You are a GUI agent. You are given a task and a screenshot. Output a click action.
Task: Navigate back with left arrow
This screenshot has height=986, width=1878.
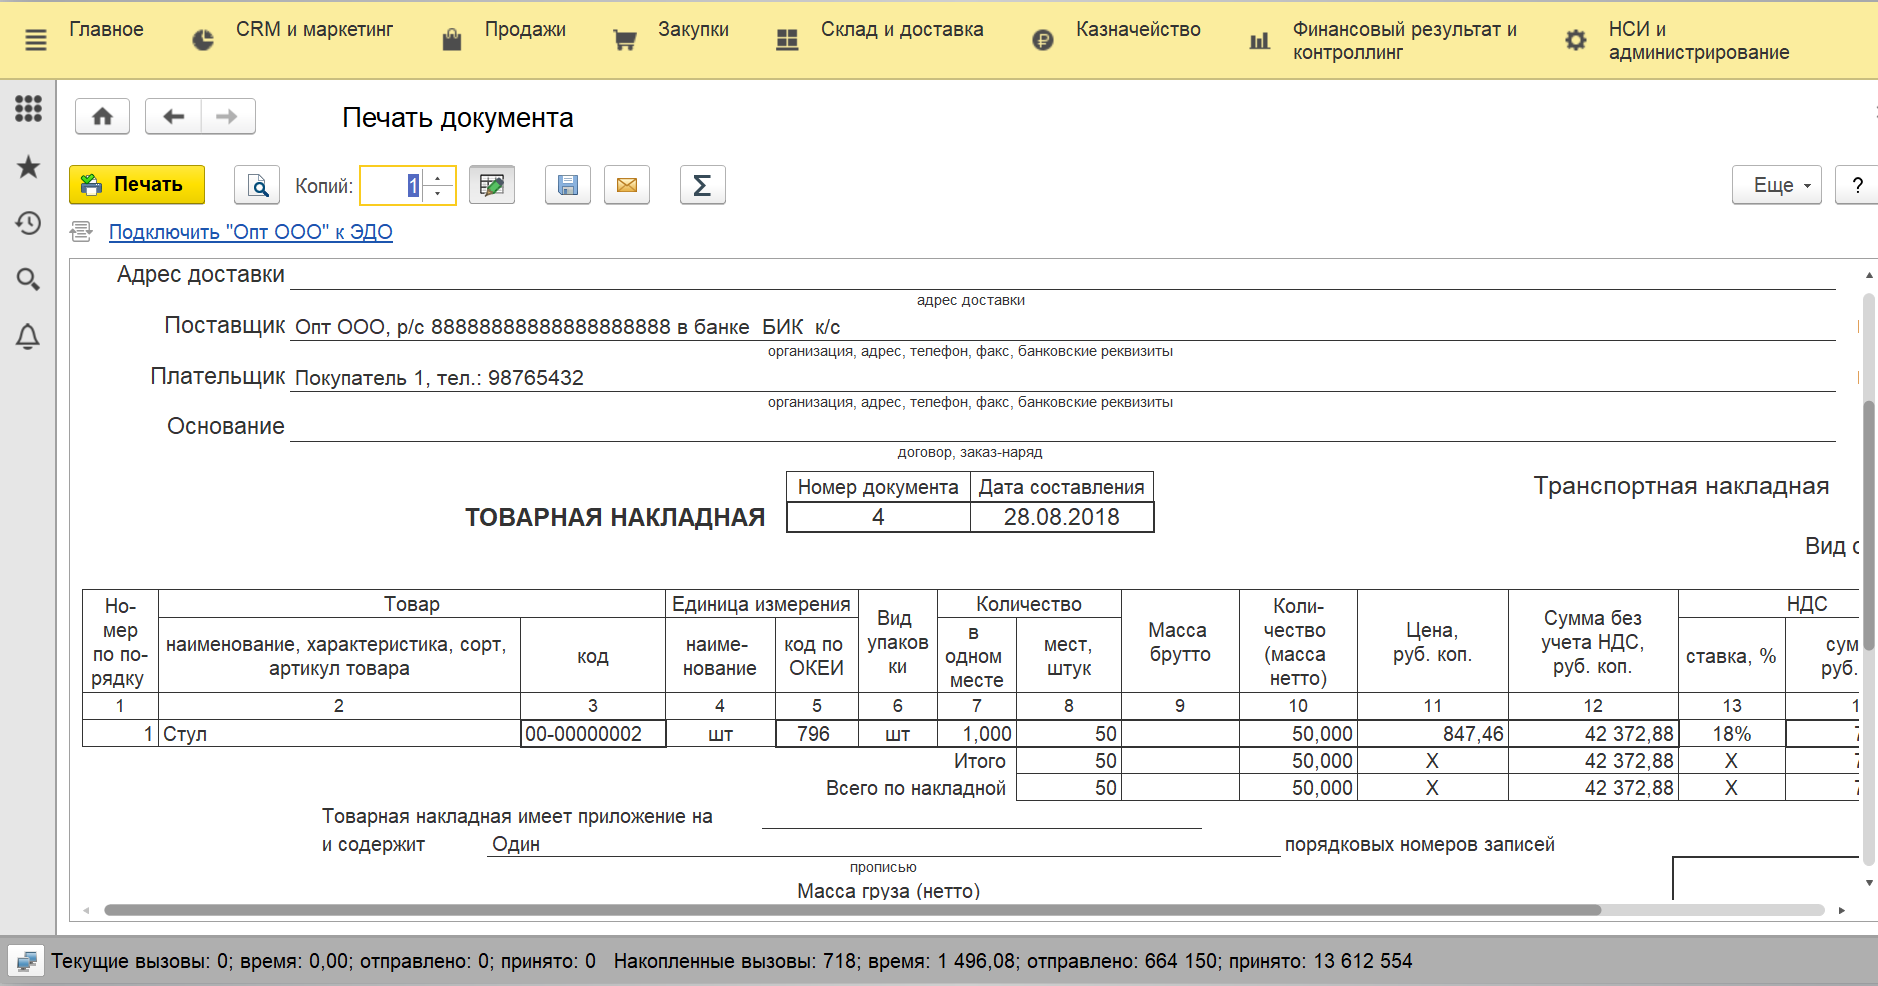[173, 116]
